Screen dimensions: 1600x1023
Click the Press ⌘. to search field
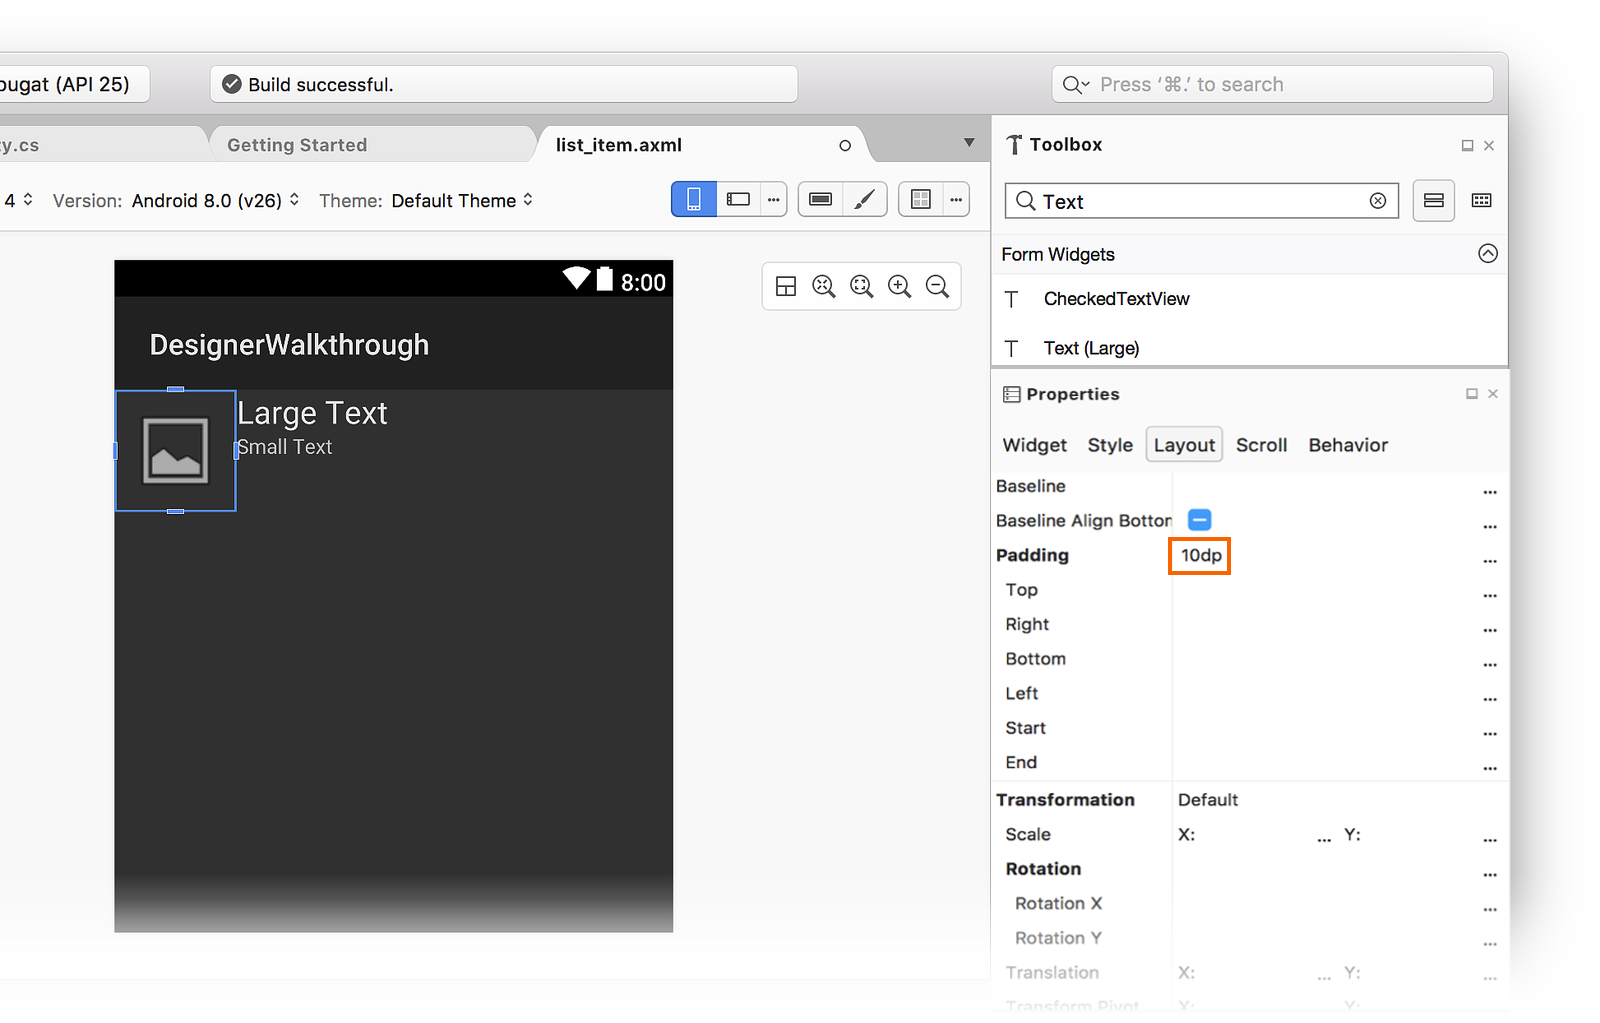click(1272, 84)
